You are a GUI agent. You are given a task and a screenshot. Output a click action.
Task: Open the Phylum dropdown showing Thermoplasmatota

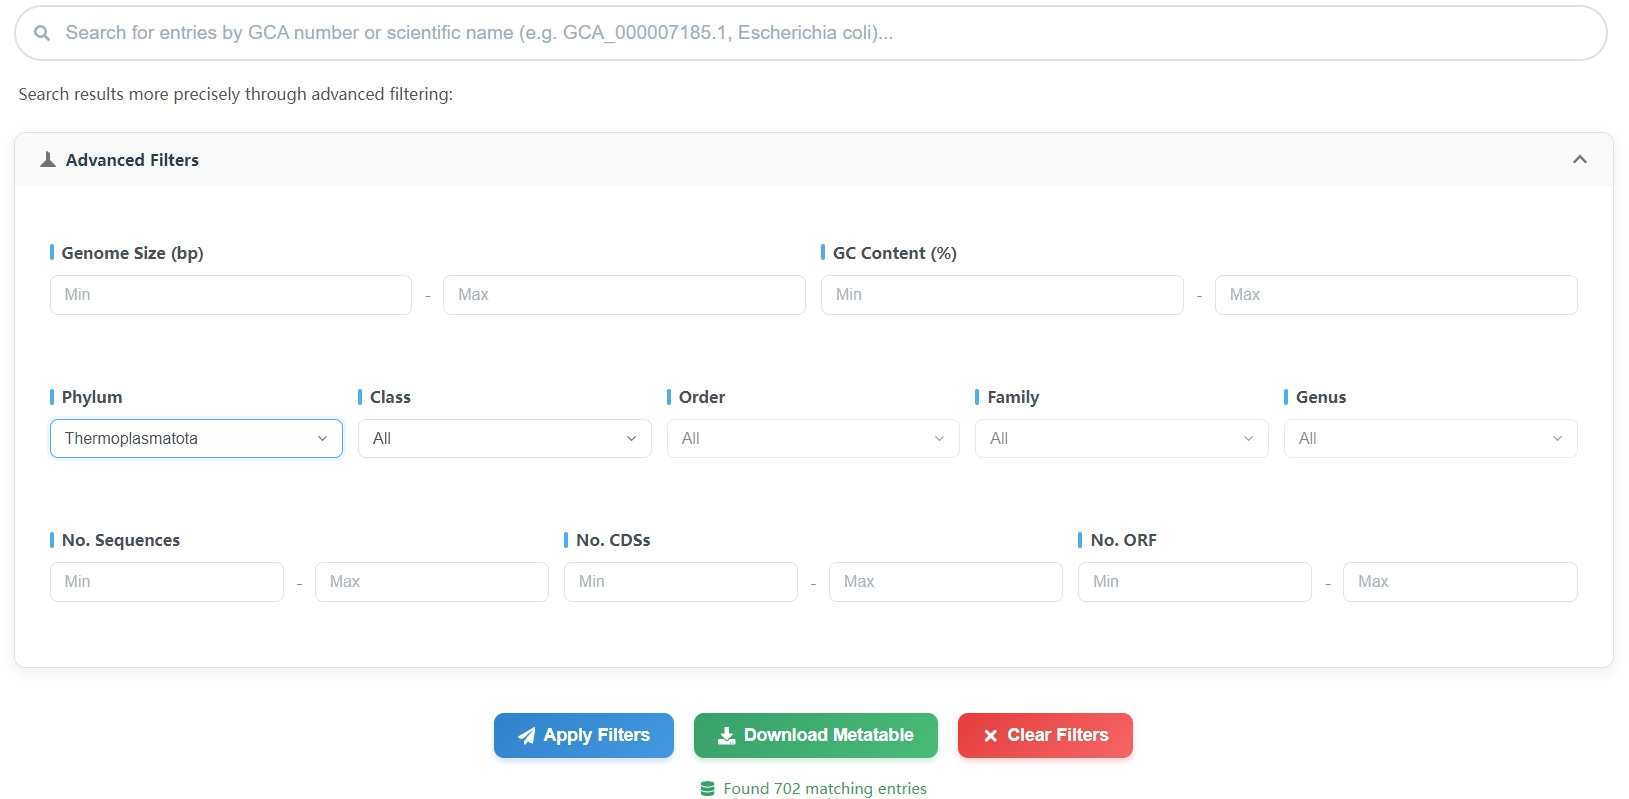click(196, 439)
